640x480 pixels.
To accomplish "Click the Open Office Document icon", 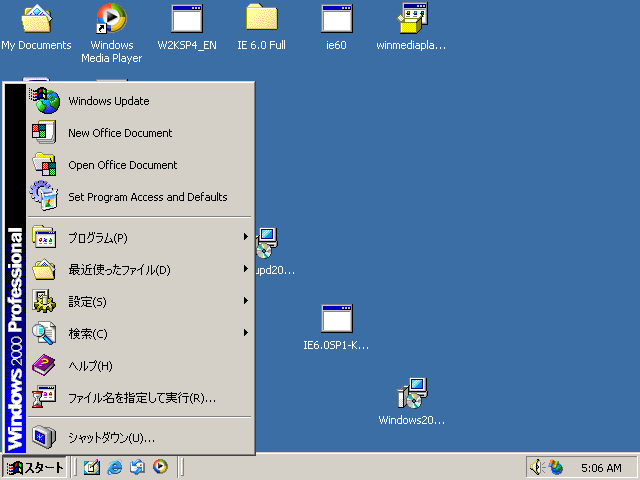I will 44,164.
